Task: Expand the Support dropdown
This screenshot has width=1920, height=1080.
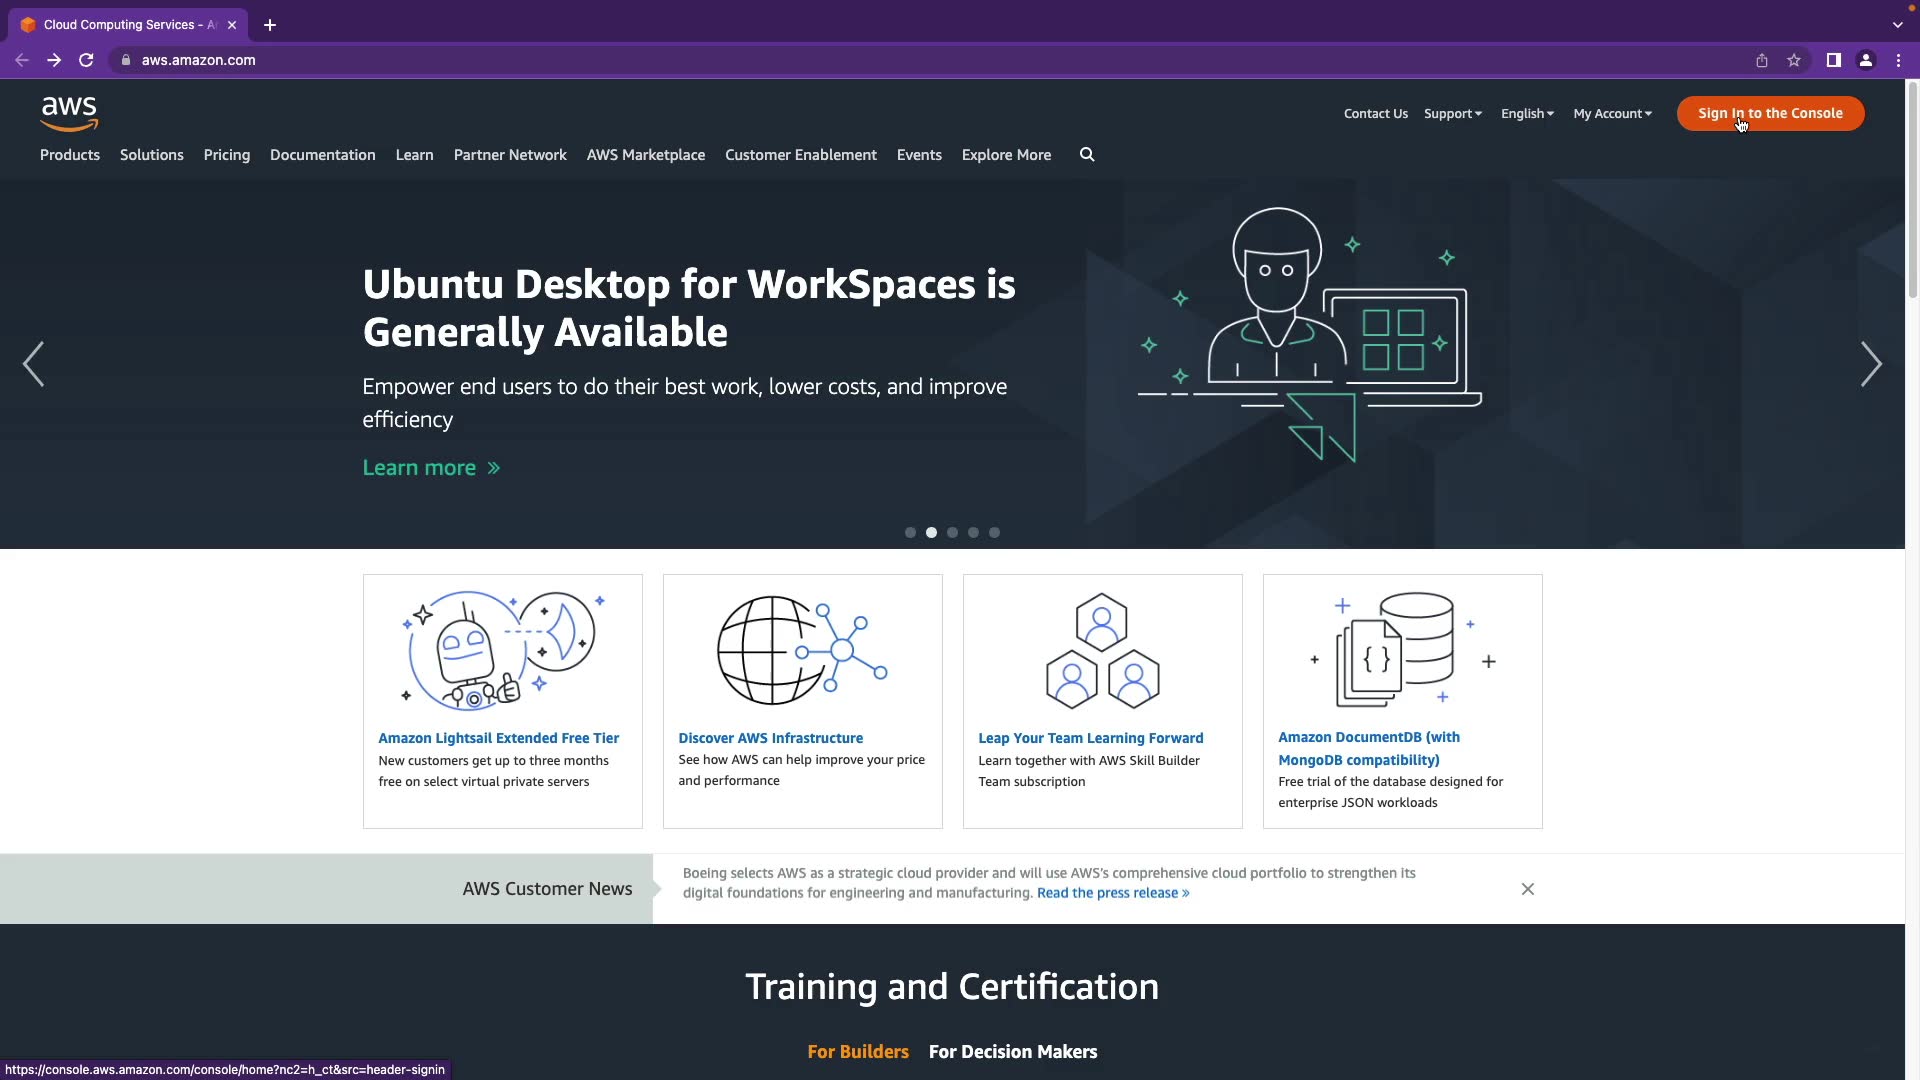Action: tap(1452, 114)
